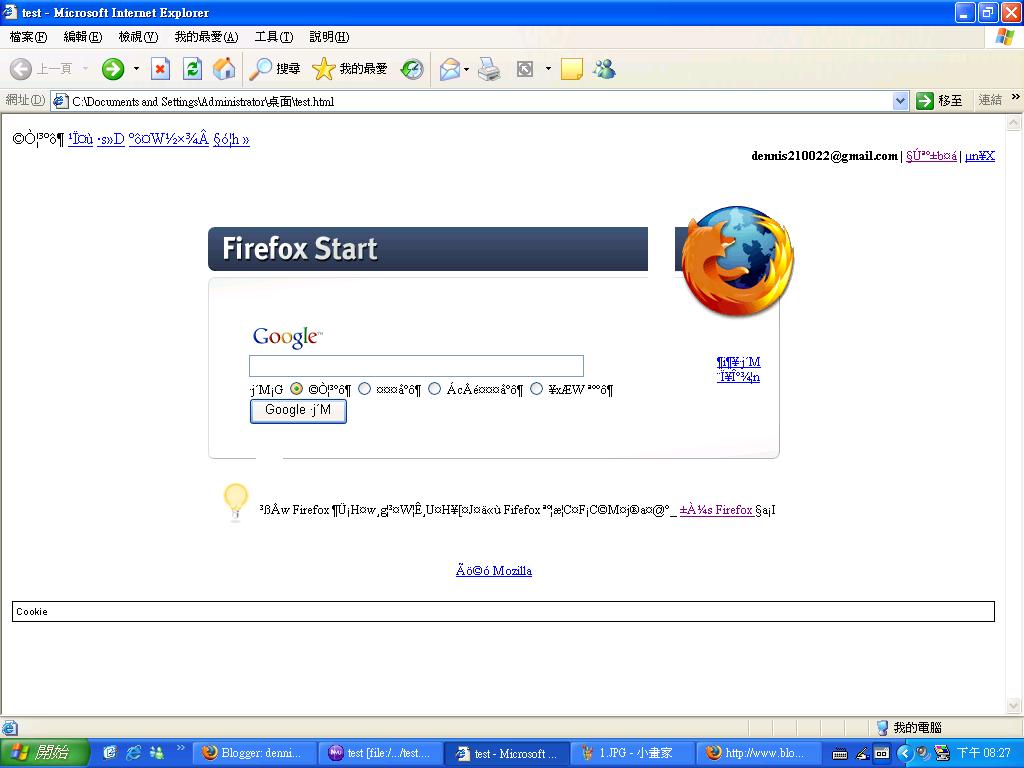Open the History clock icon
This screenshot has width=1024, height=768.
coord(412,69)
